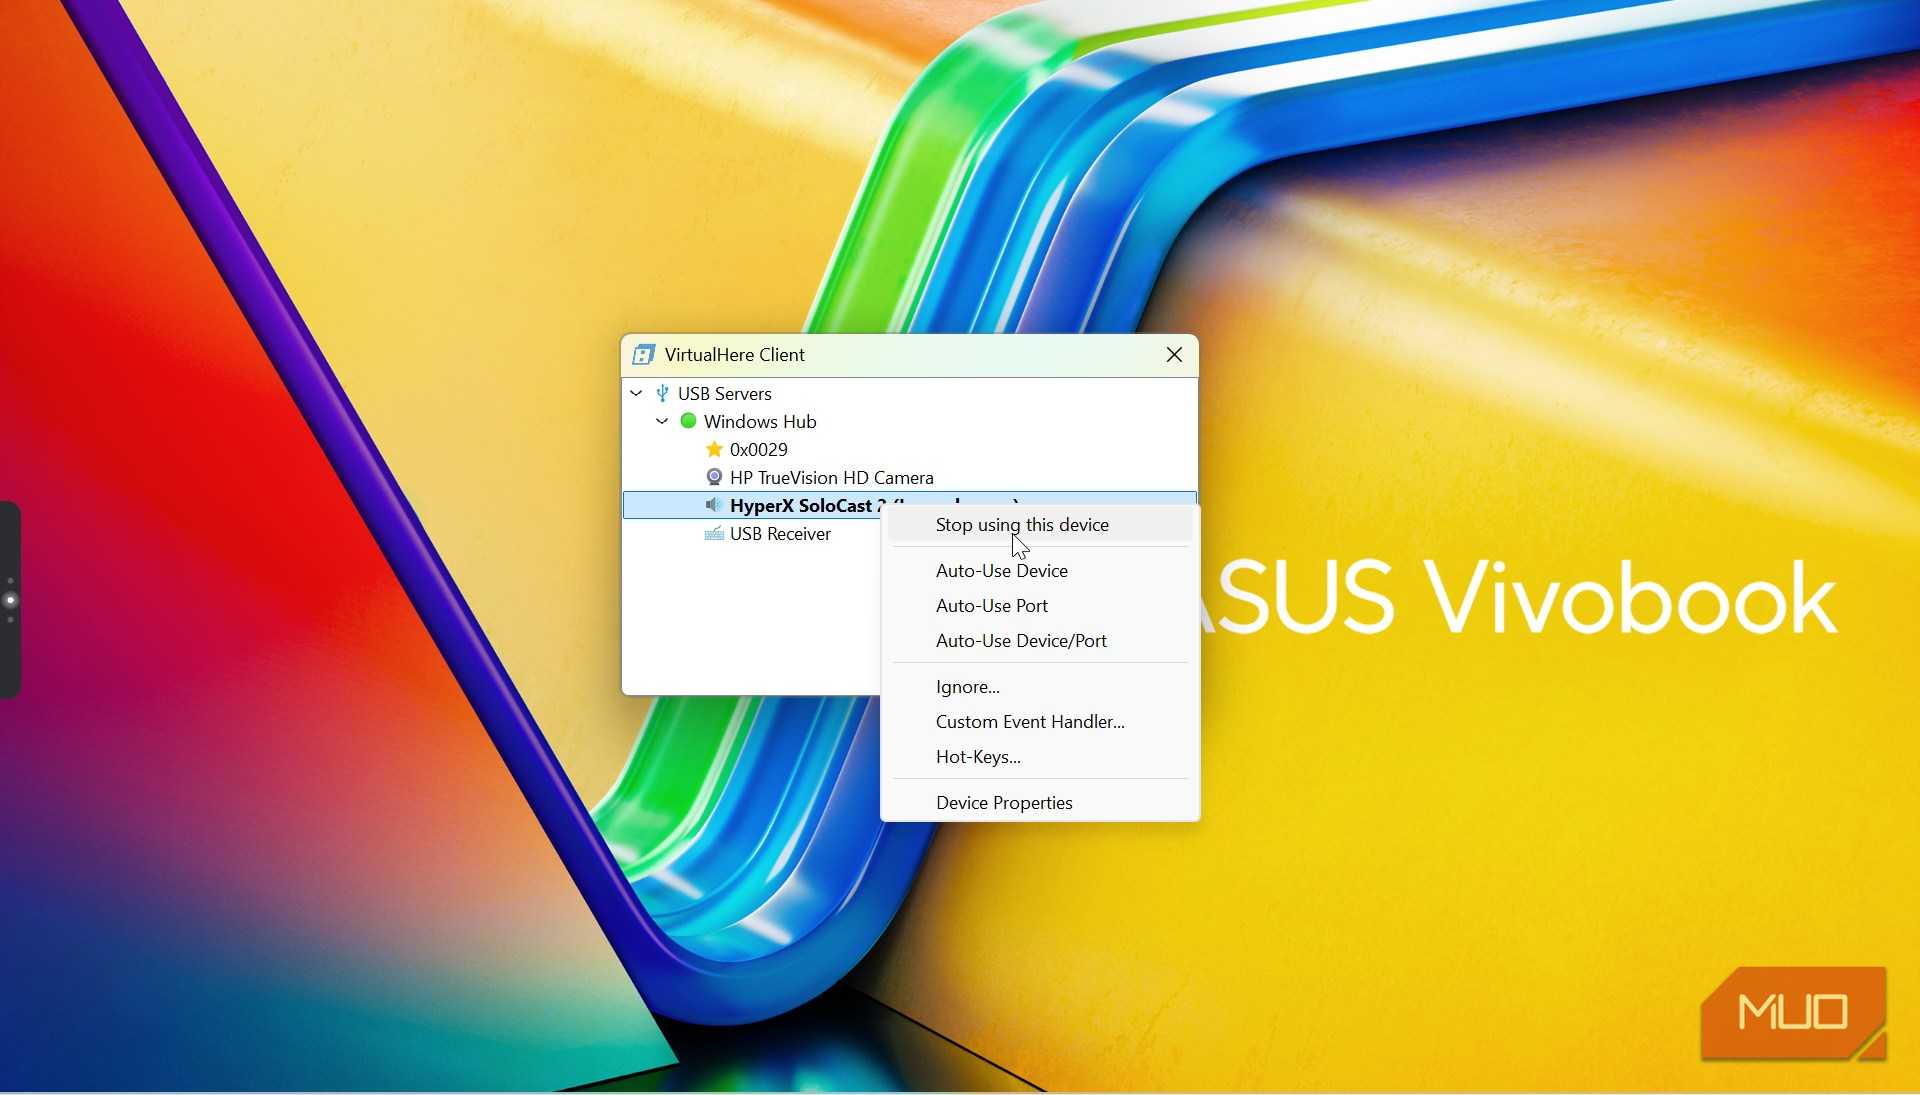The height and width of the screenshot is (1095, 1920).
Task: Select the Windows Hub row text
Action: pos(760,422)
